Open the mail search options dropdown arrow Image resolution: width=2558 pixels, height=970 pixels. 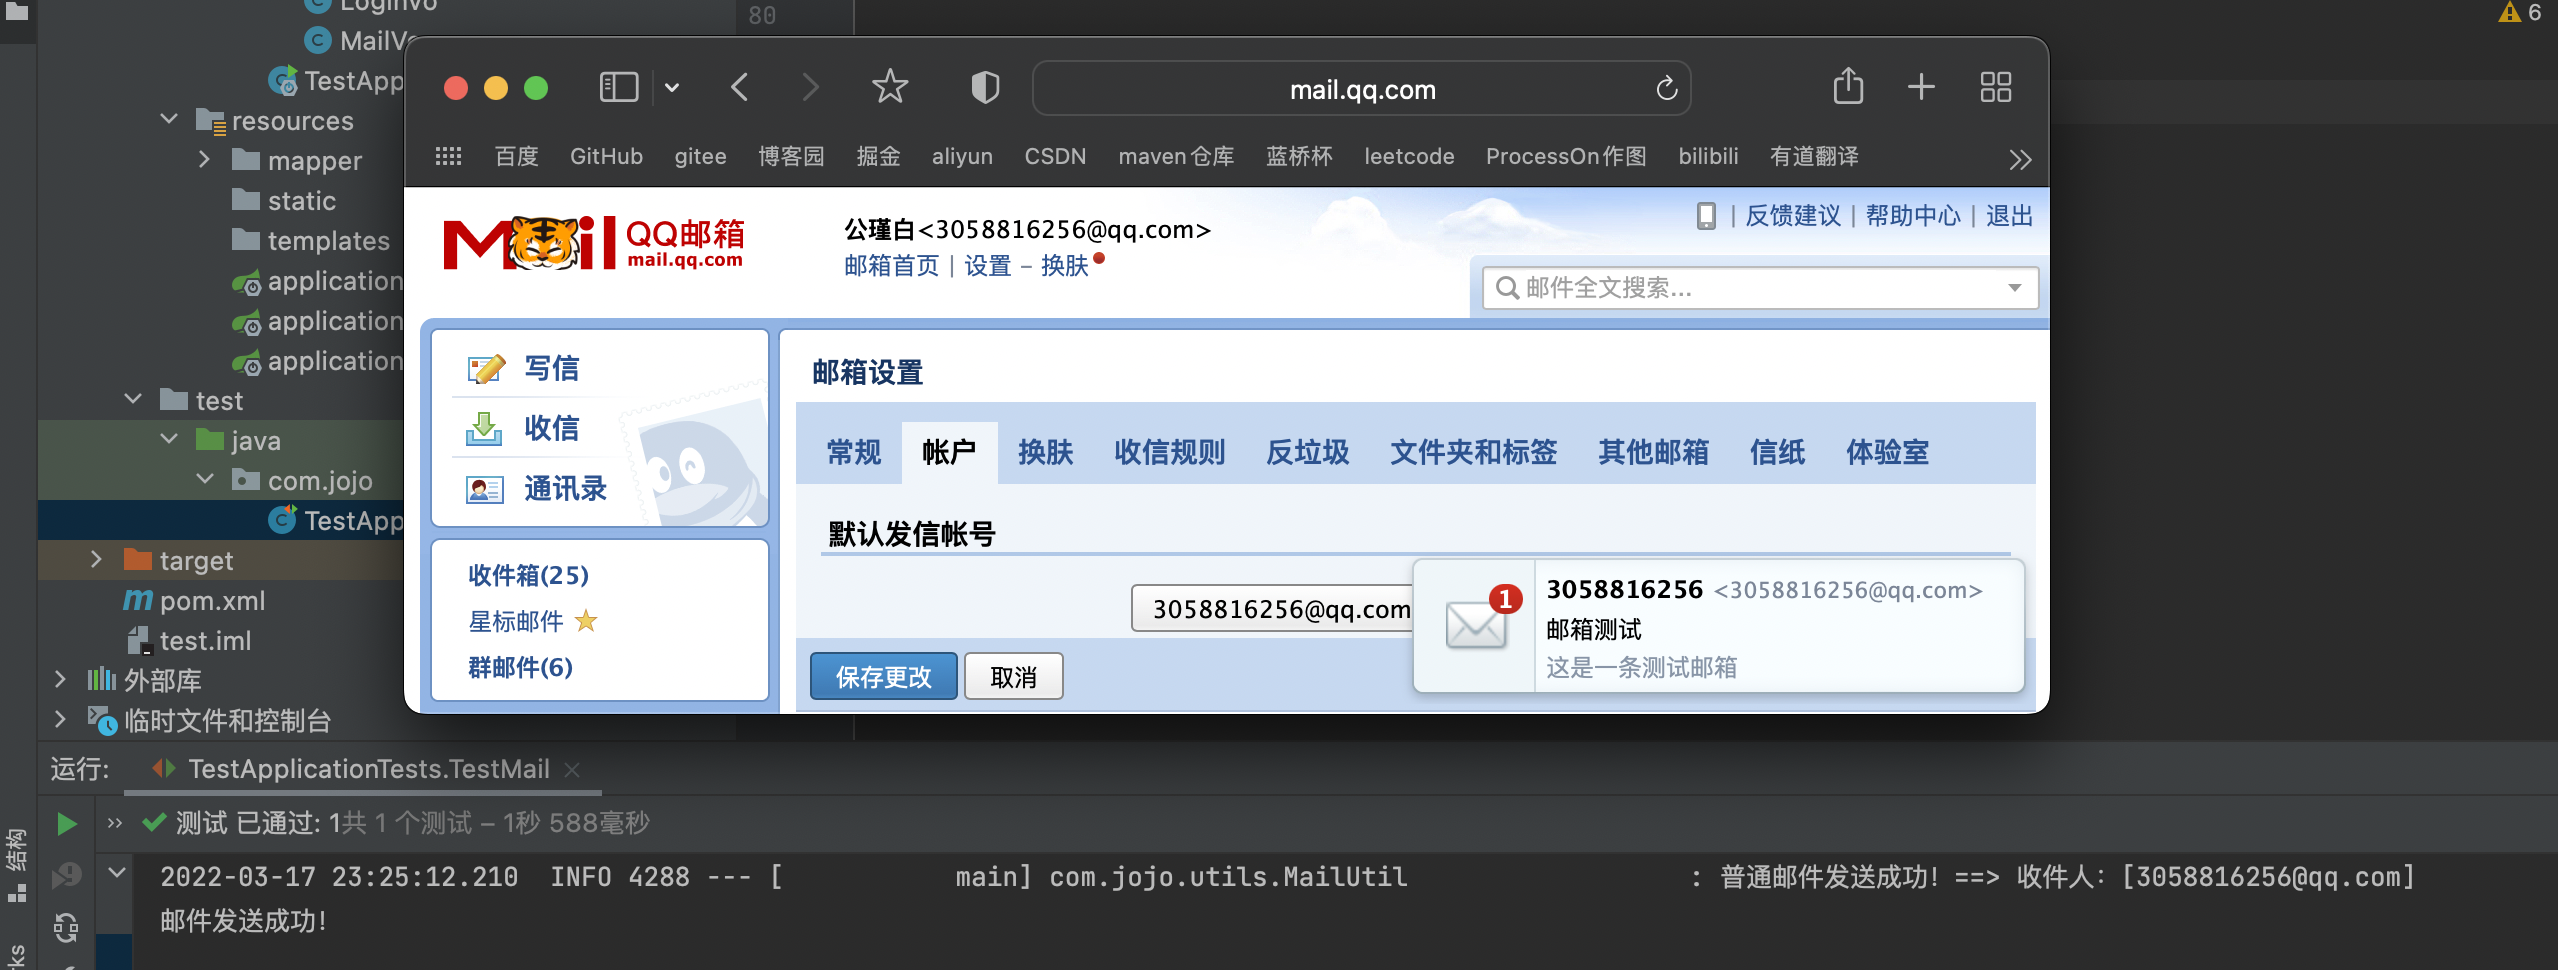tap(2015, 288)
